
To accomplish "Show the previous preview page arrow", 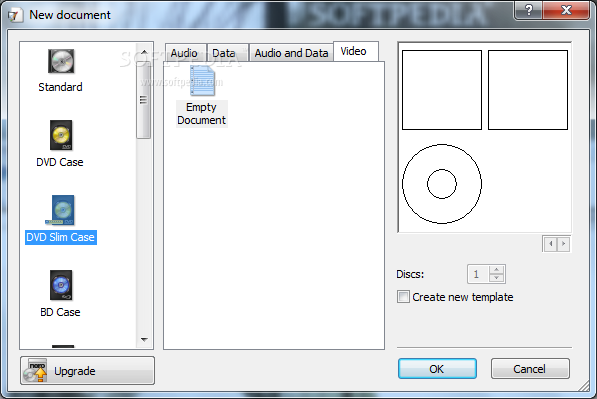I will pos(551,244).
